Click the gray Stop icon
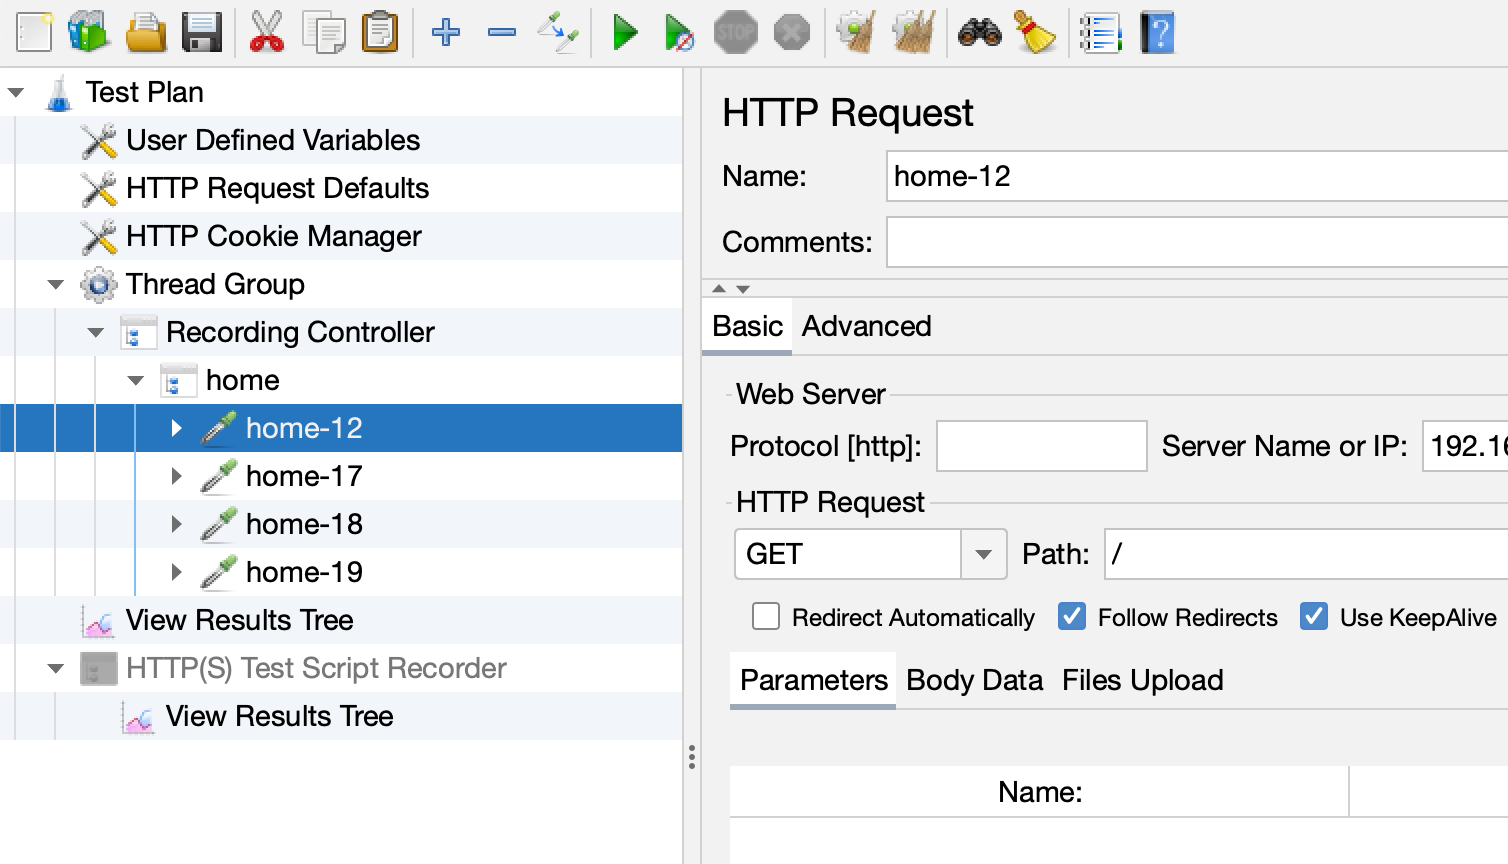 click(736, 32)
